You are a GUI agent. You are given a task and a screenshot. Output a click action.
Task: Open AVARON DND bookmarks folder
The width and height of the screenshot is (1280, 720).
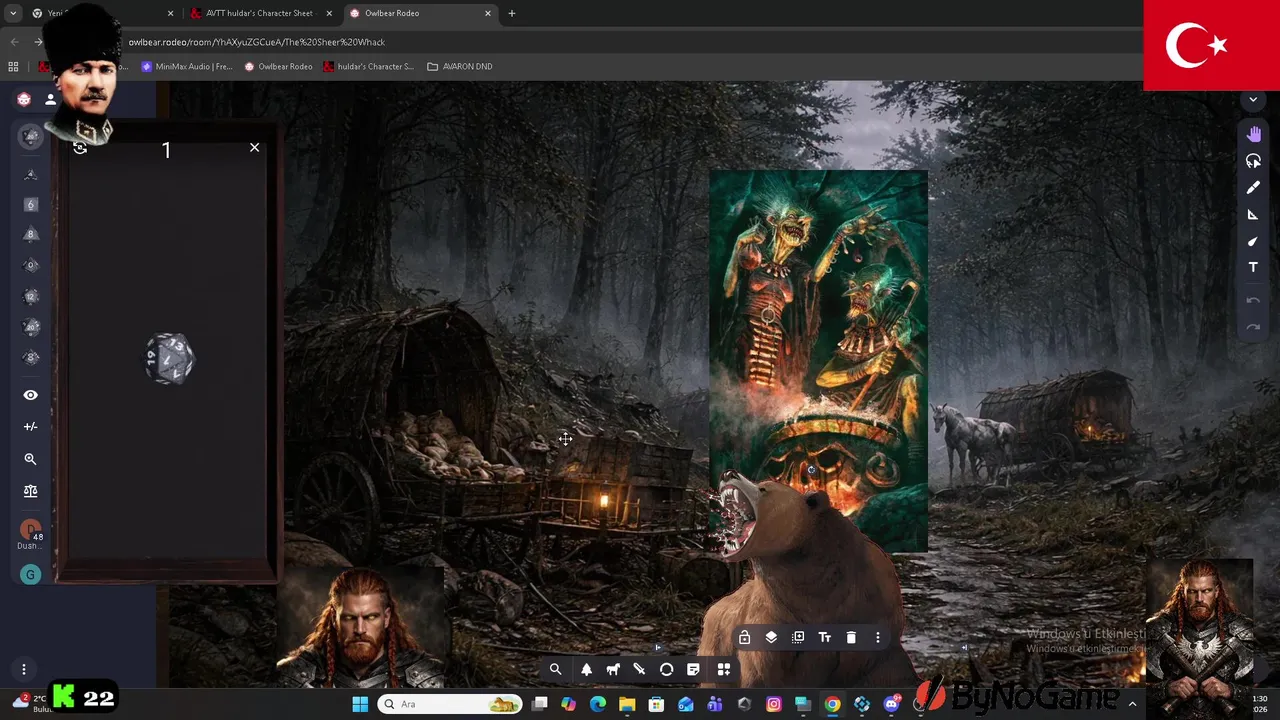[x=460, y=66]
